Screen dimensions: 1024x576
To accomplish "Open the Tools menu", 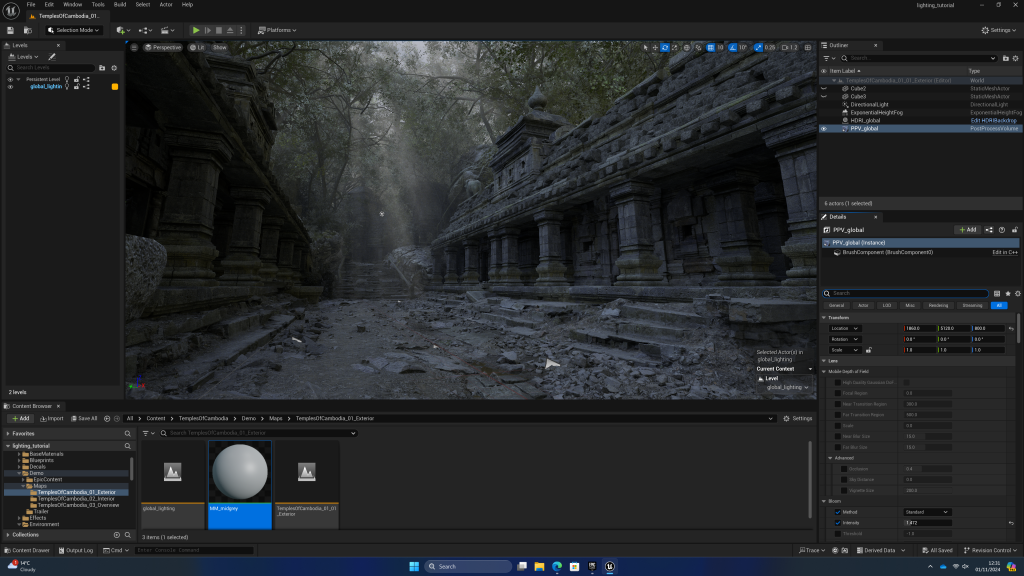I will click(98, 5).
